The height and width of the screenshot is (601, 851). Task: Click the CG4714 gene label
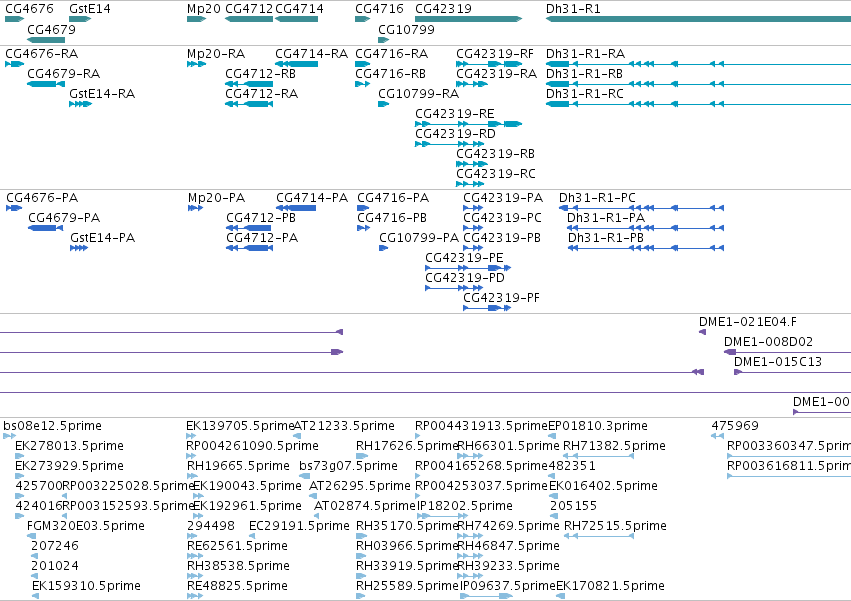300,9
